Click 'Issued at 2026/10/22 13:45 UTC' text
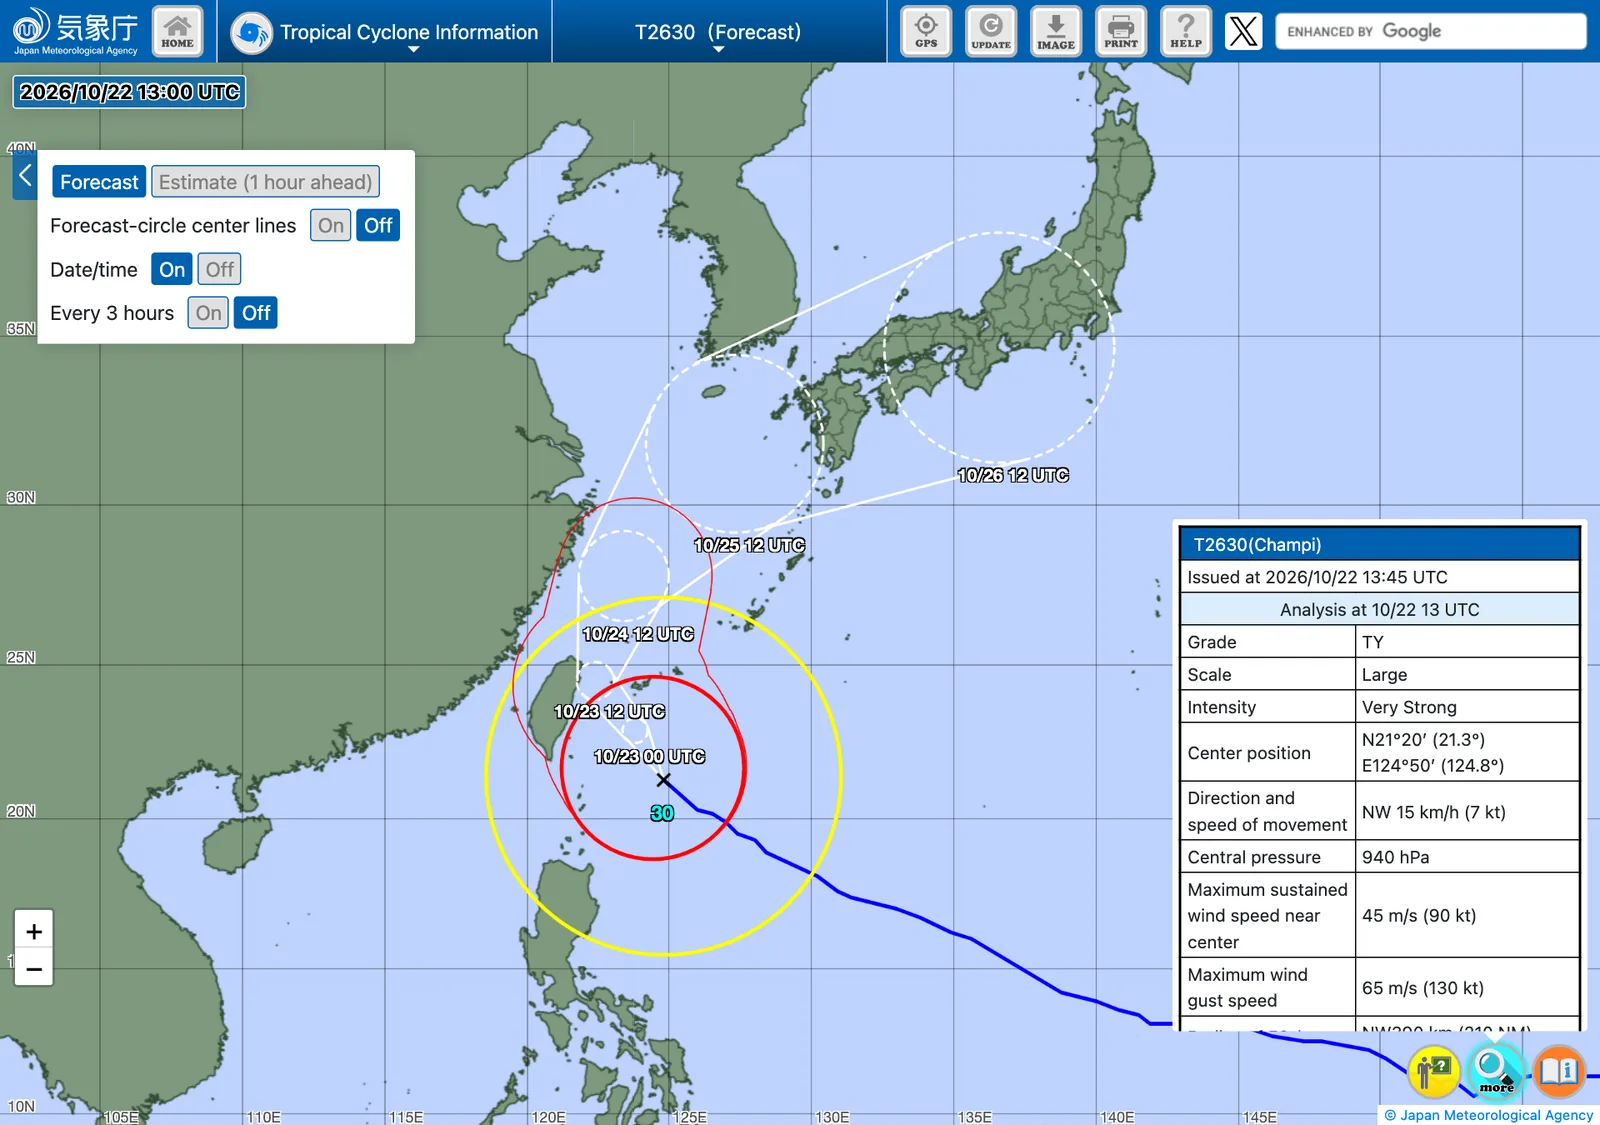Image resolution: width=1600 pixels, height=1125 pixels. pyautogui.click(x=1317, y=577)
